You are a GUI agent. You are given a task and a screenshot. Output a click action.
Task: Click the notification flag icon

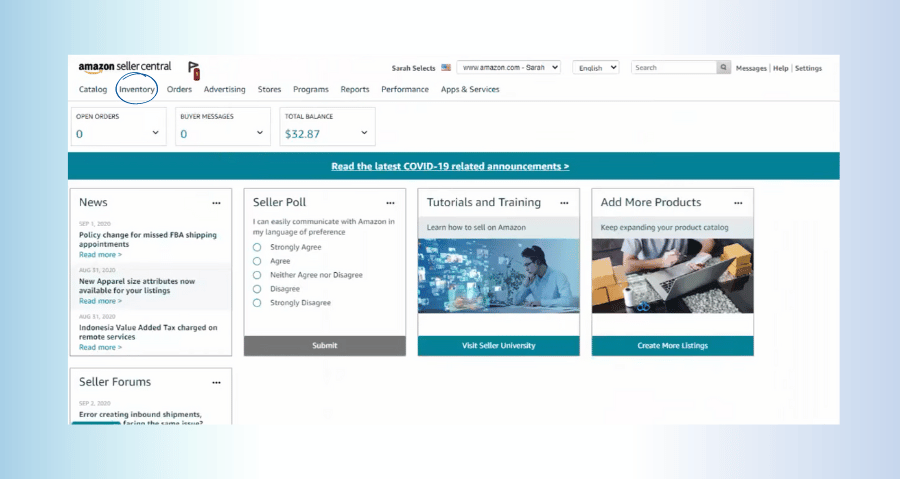[x=194, y=71]
